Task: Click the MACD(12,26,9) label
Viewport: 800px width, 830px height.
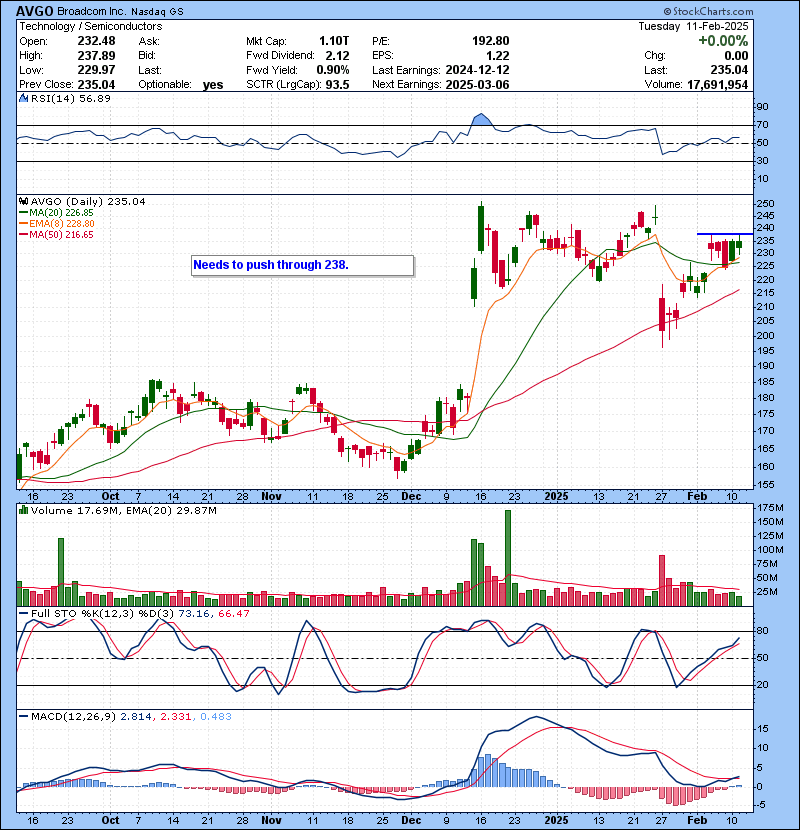Action: click(73, 717)
